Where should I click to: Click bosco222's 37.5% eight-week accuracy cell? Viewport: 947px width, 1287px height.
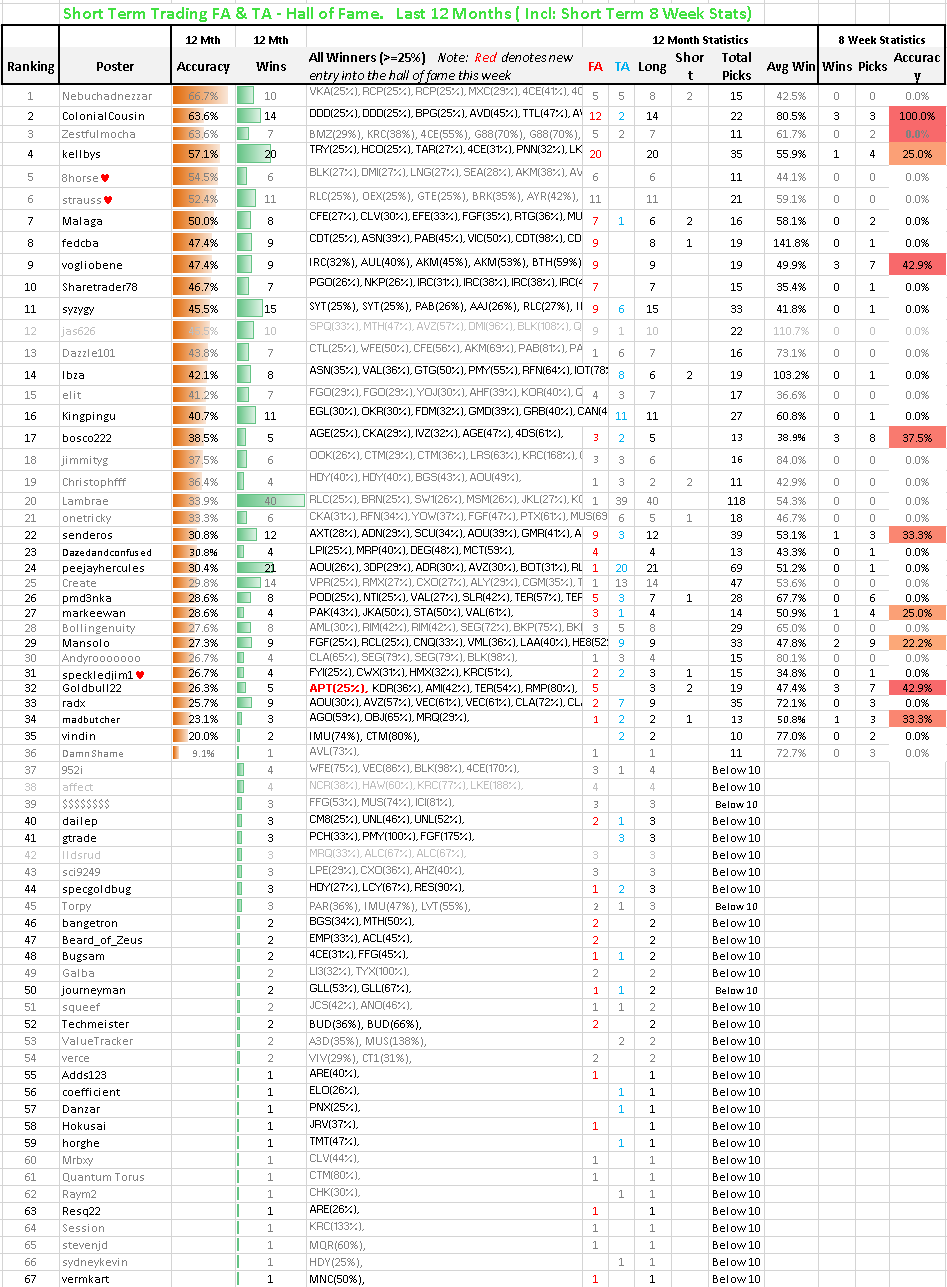pos(917,438)
